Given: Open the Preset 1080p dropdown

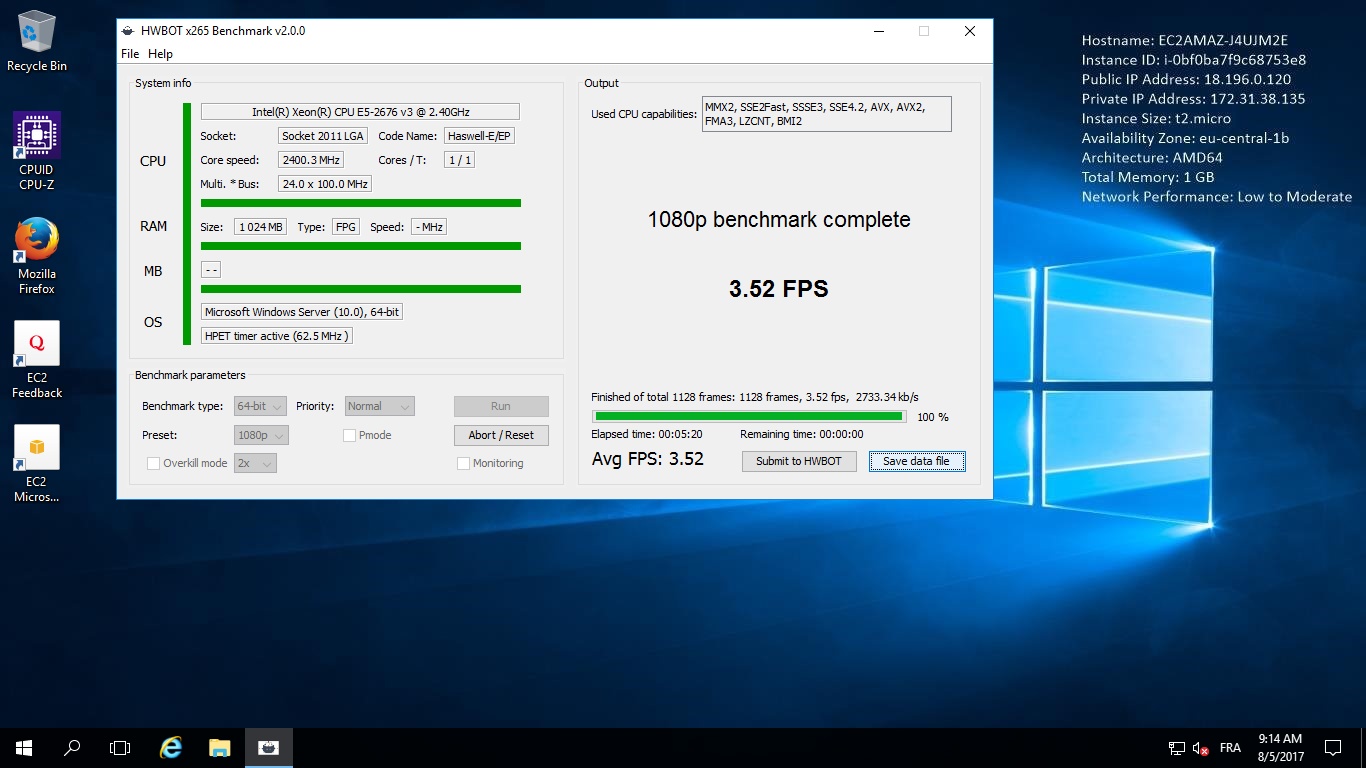Looking at the screenshot, I should pyautogui.click(x=262, y=435).
